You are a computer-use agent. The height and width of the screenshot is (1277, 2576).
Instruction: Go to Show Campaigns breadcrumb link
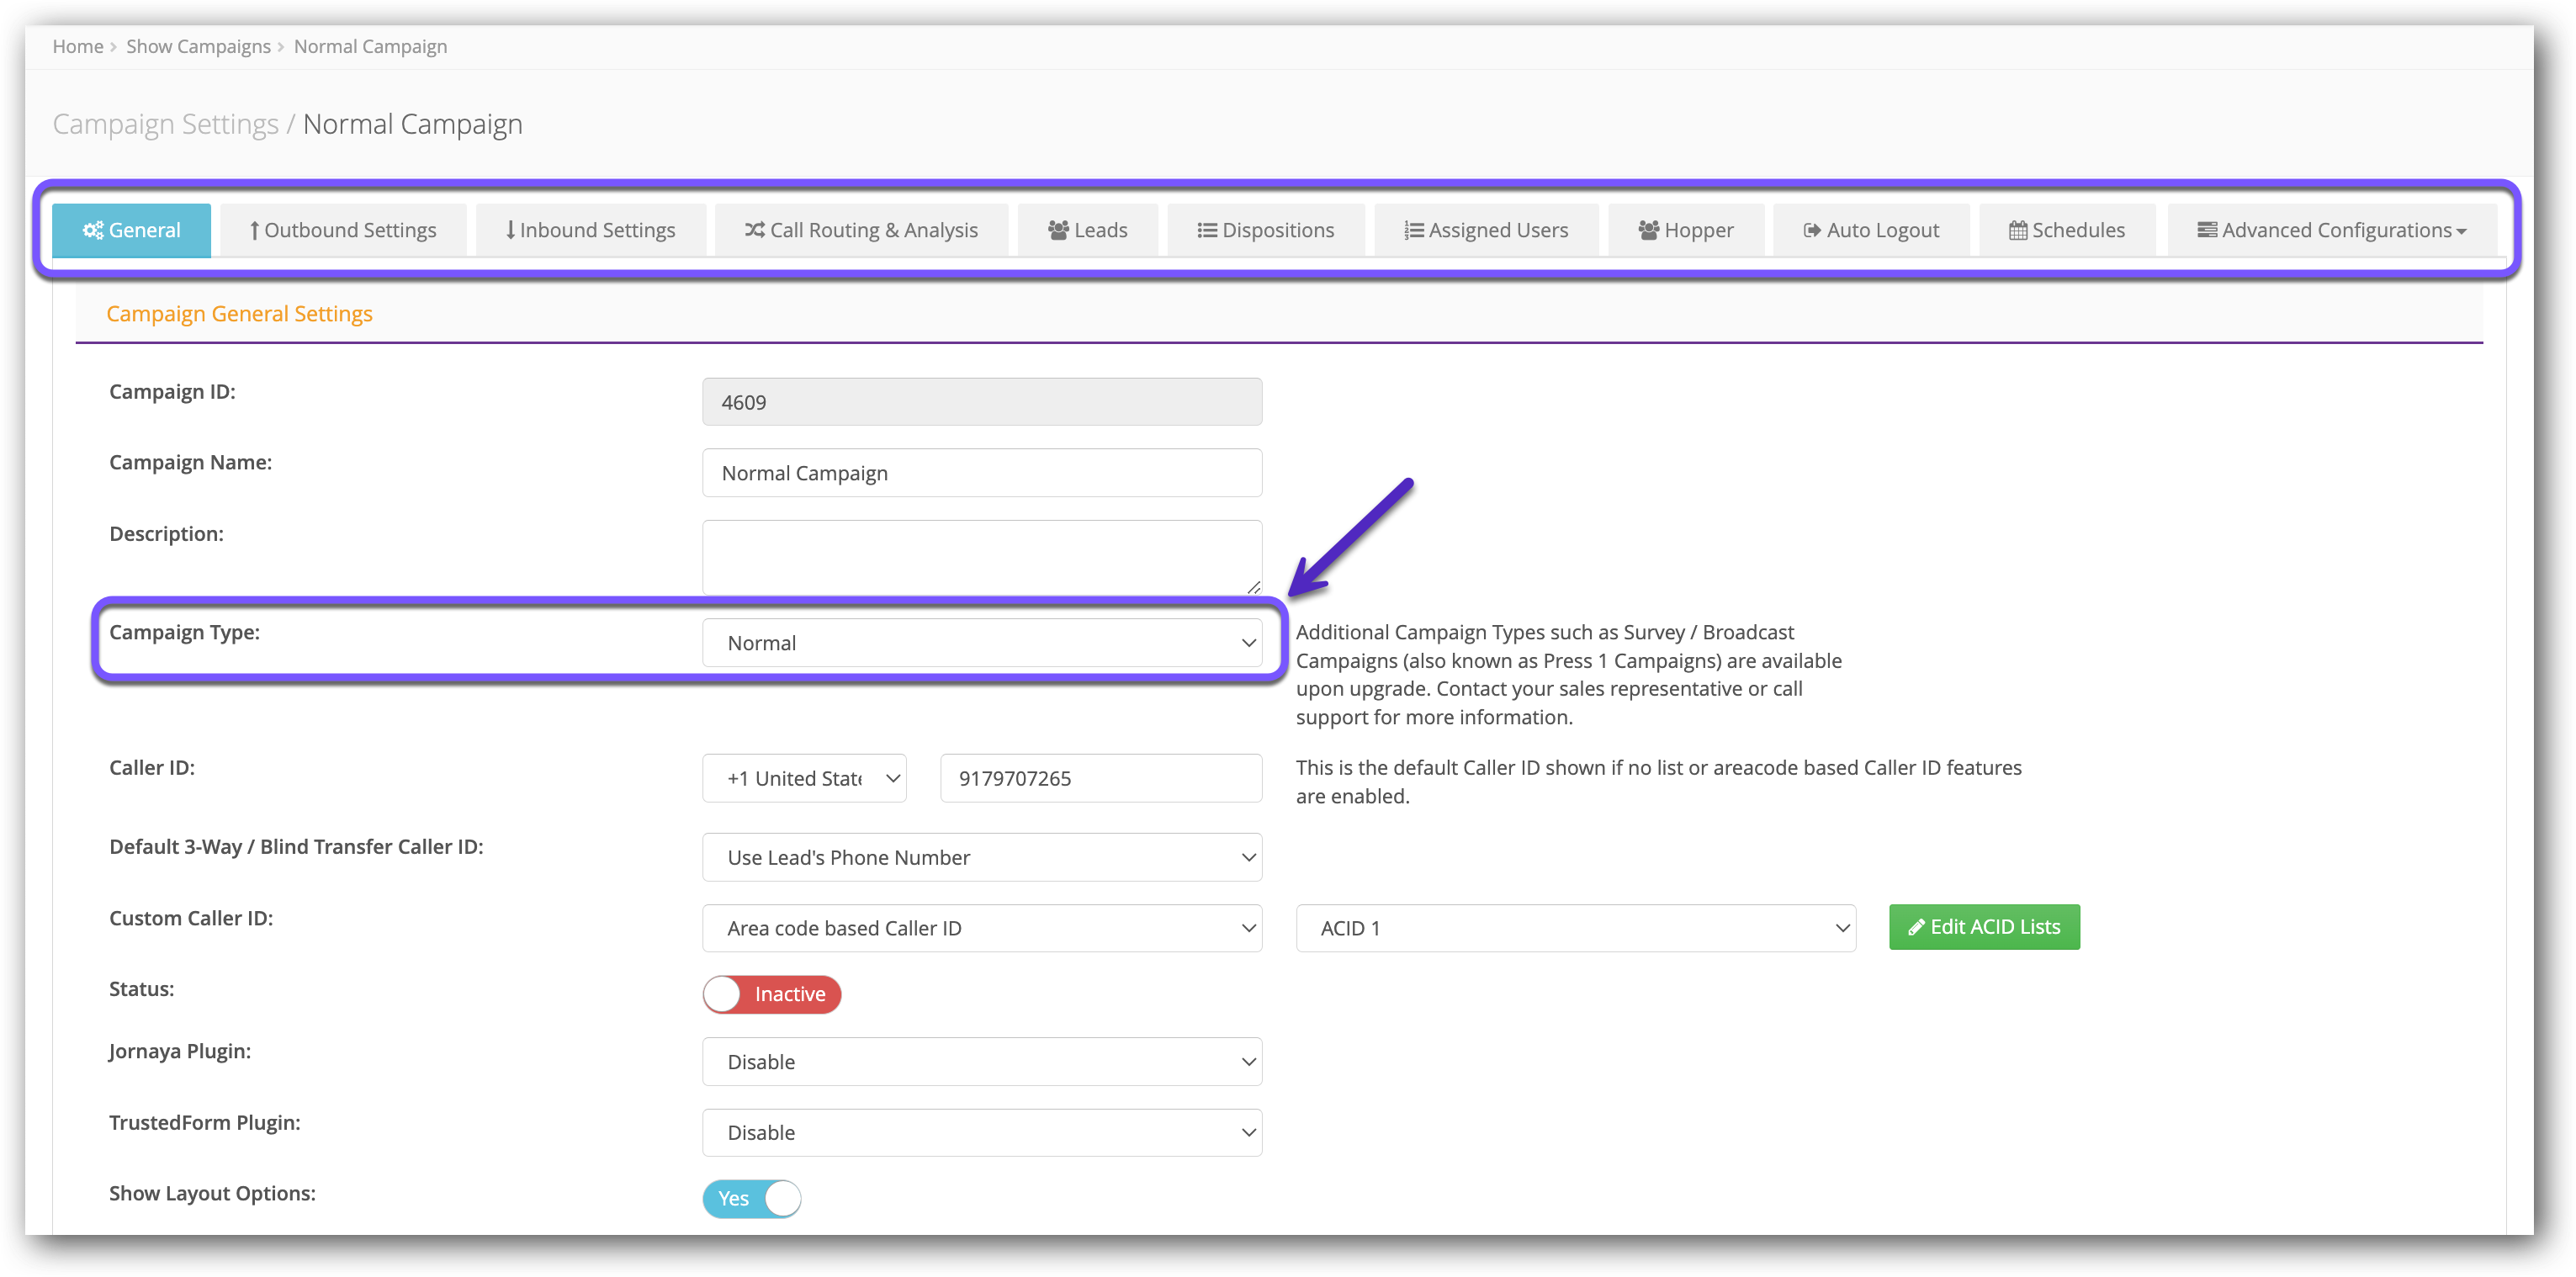(x=198, y=46)
